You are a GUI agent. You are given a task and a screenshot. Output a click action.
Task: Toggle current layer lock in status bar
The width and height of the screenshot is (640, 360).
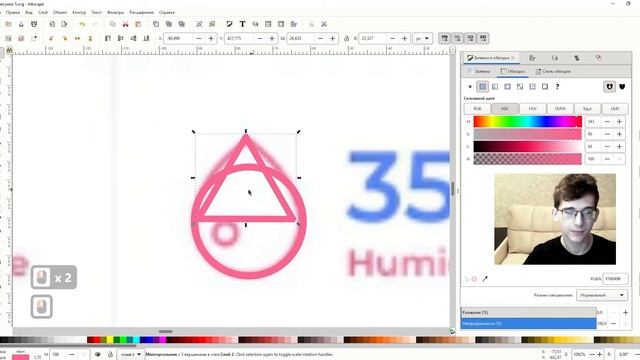110,355
